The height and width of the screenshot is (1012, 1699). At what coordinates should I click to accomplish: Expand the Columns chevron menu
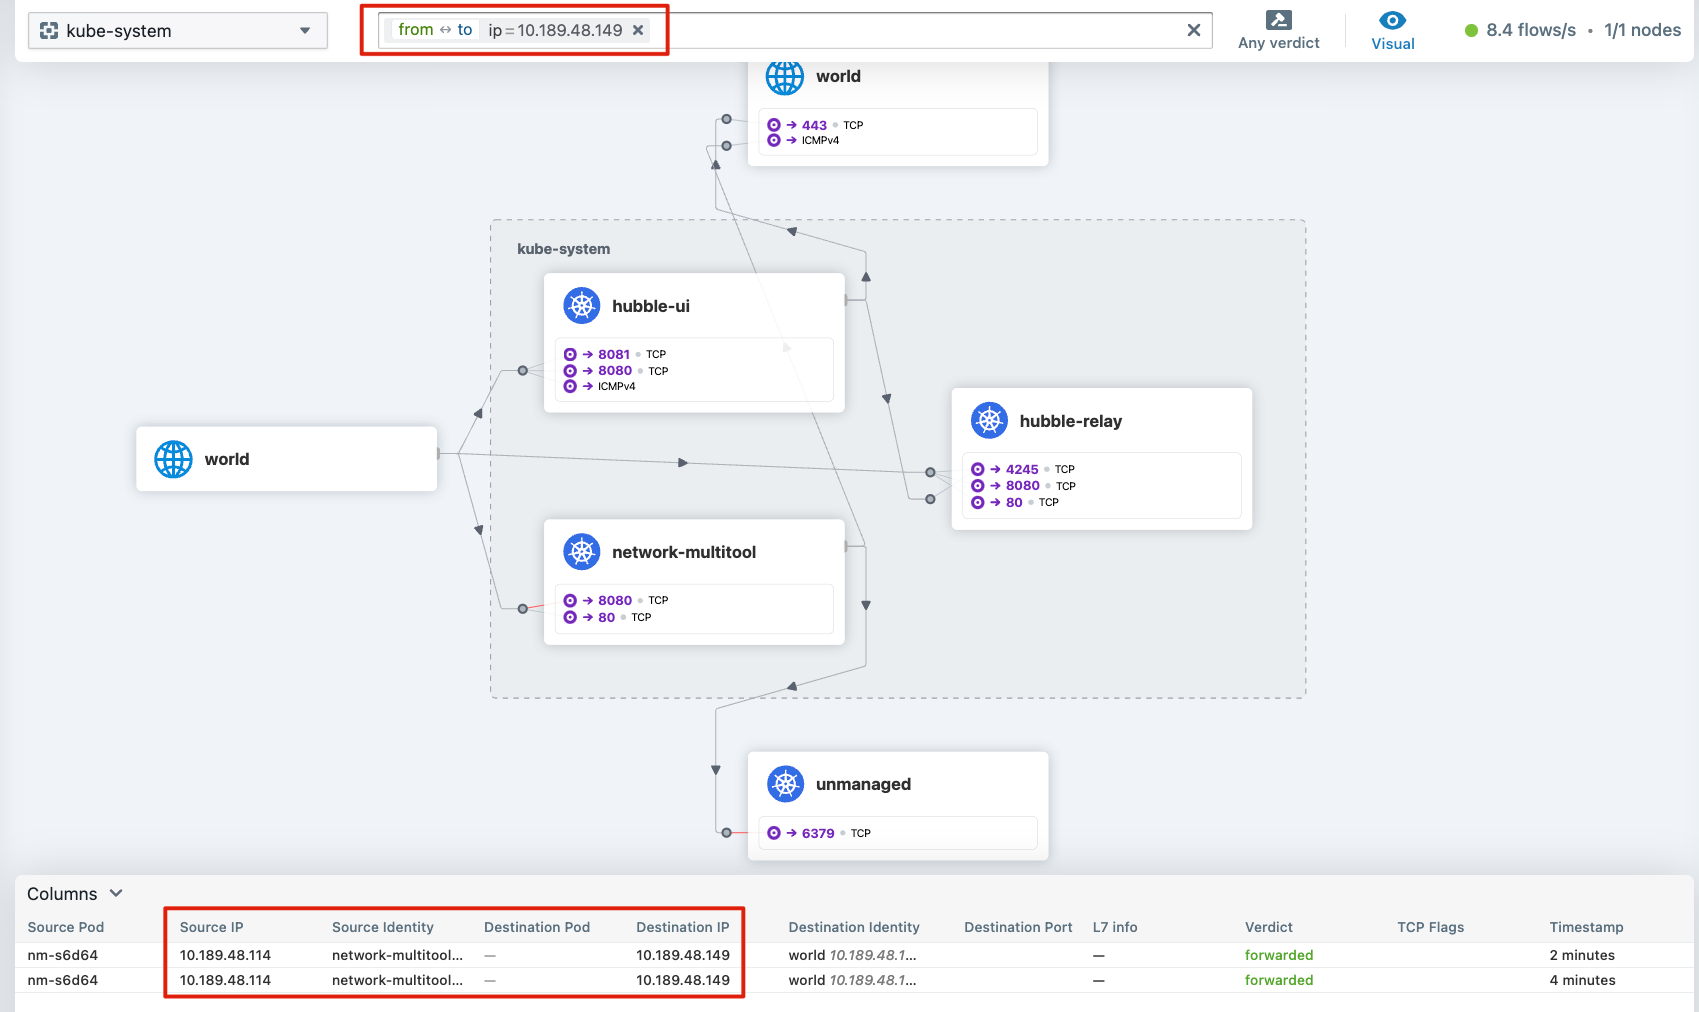click(x=116, y=893)
